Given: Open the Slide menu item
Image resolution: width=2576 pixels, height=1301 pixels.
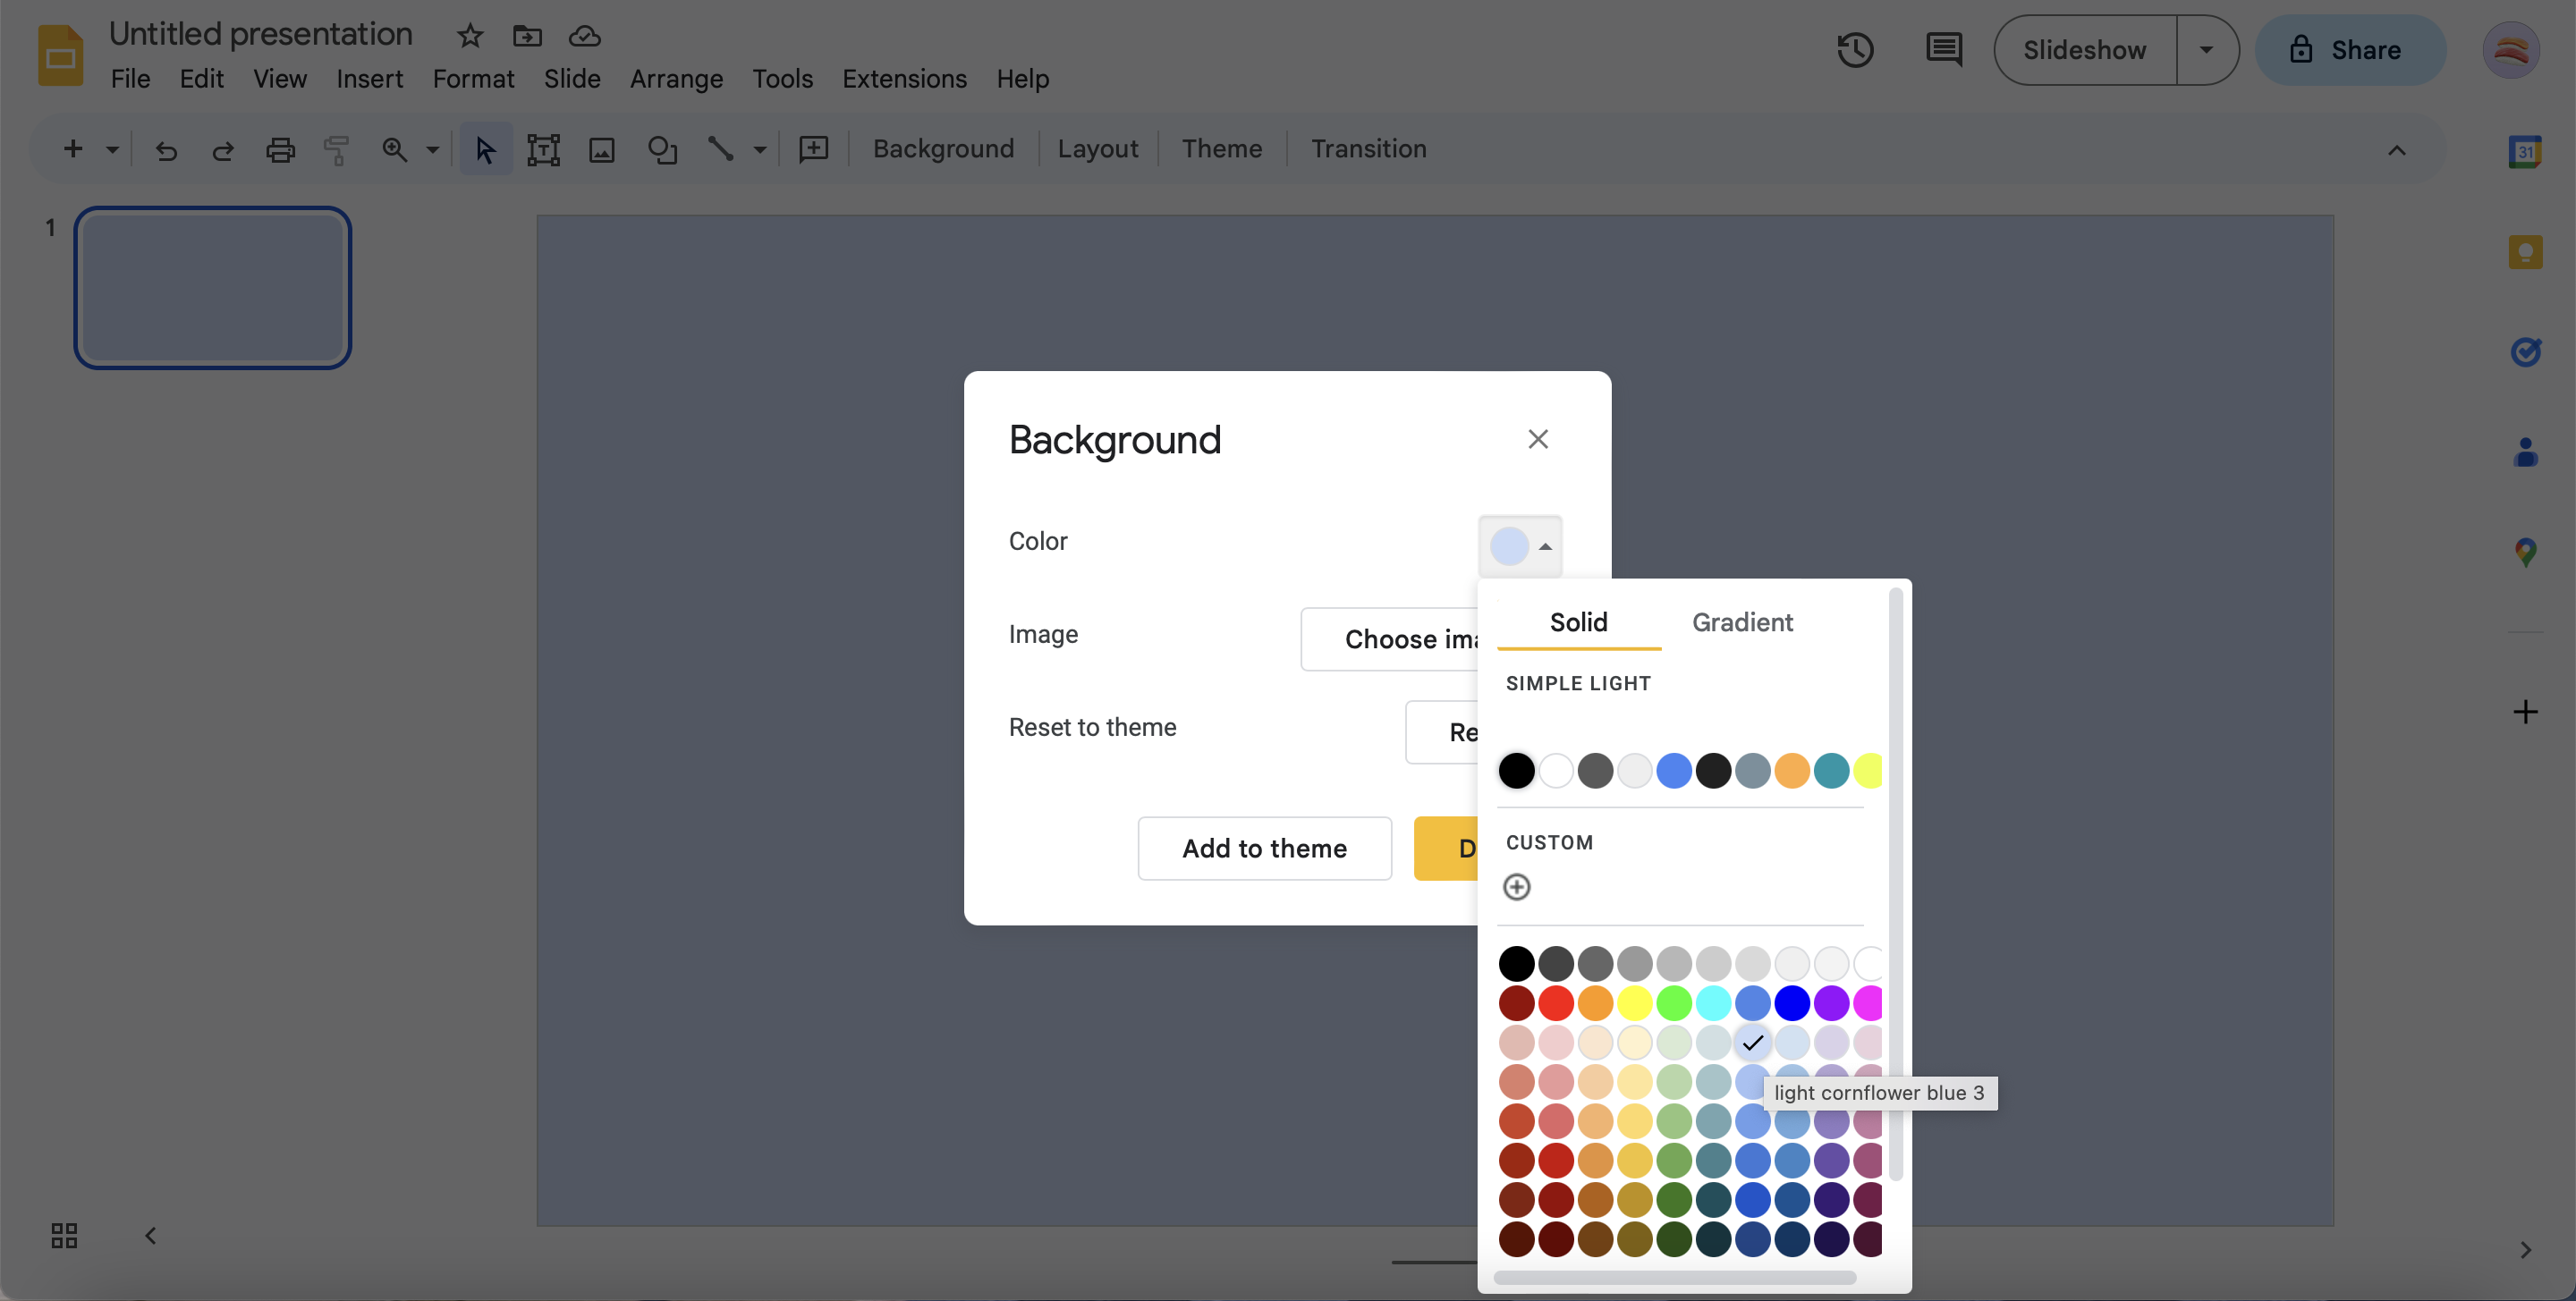Looking at the screenshot, I should [x=571, y=80].
